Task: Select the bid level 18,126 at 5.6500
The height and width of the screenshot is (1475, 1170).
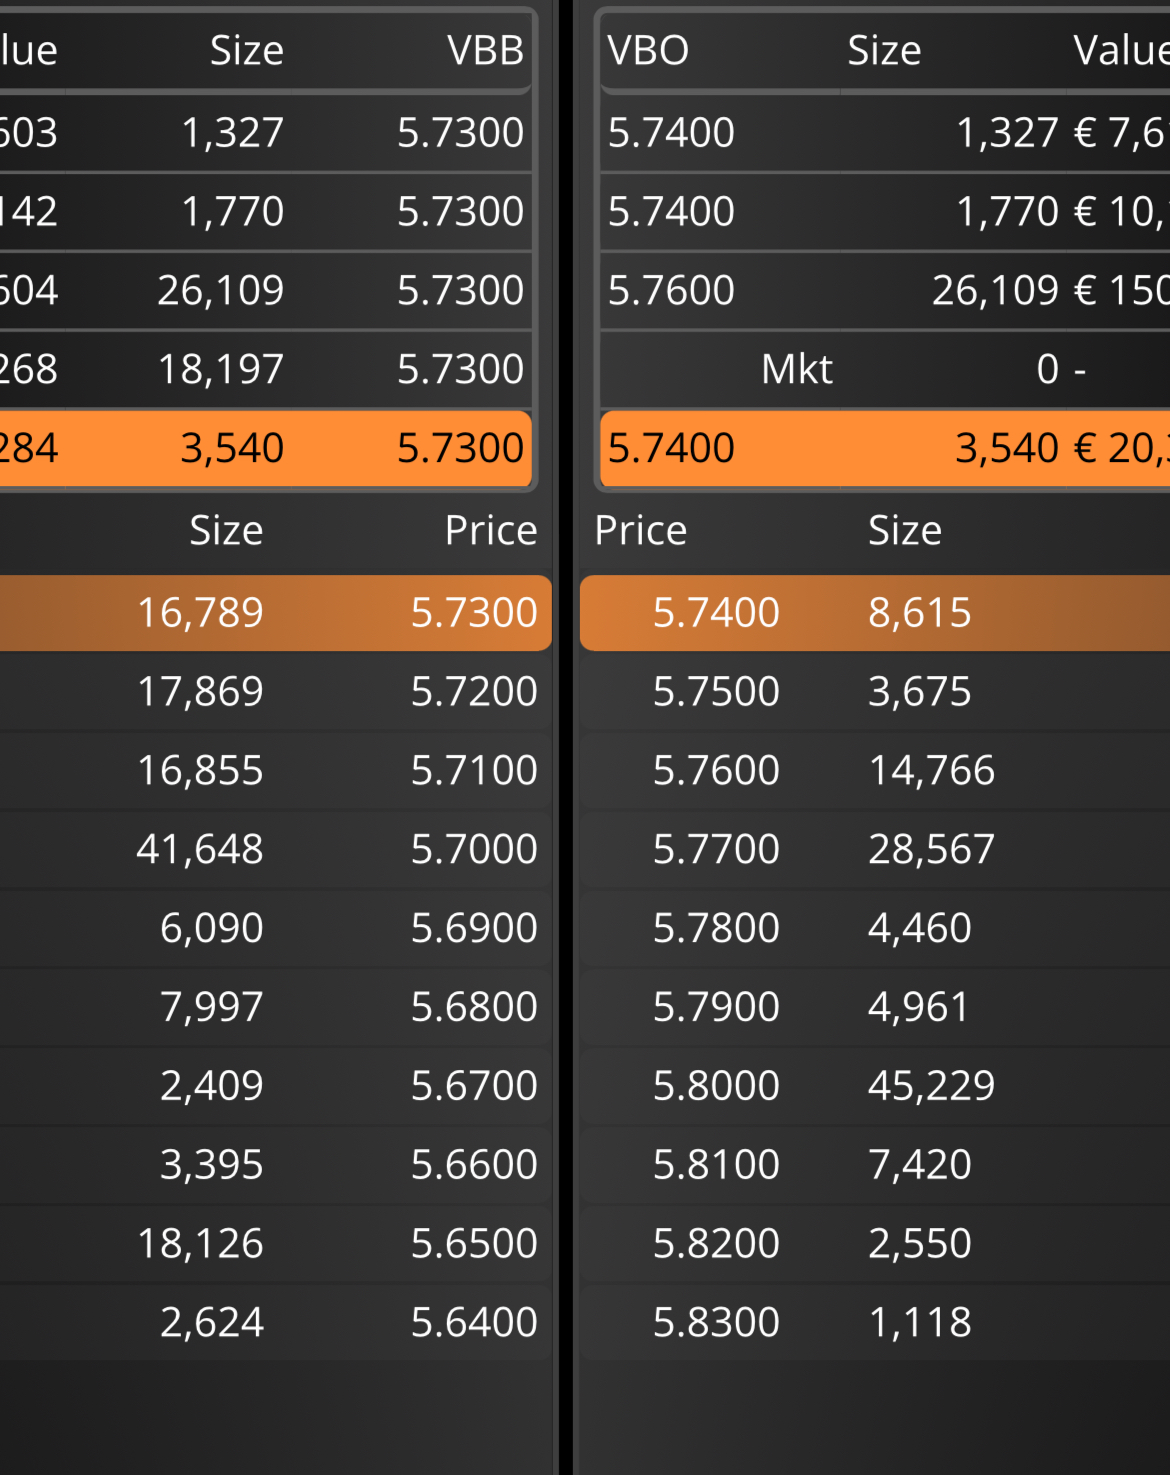Action: coord(276,1243)
